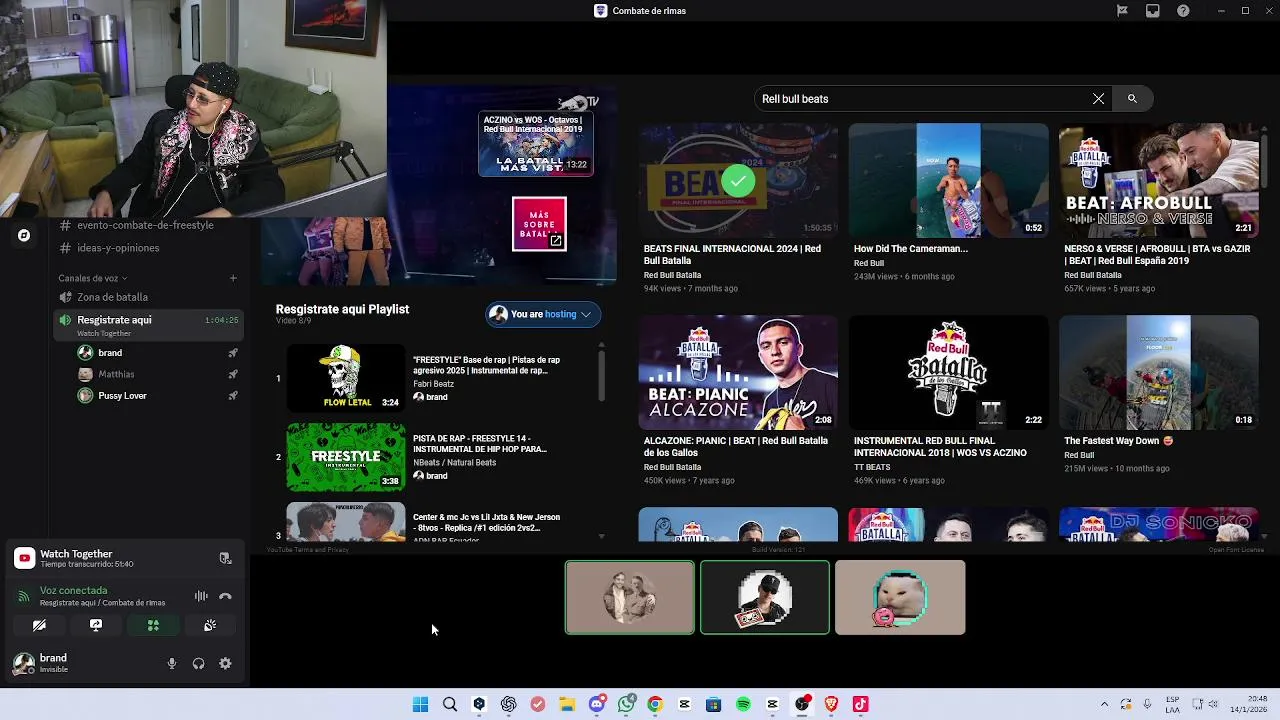Open Más sobre batalla external link card

click(x=539, y=224)
